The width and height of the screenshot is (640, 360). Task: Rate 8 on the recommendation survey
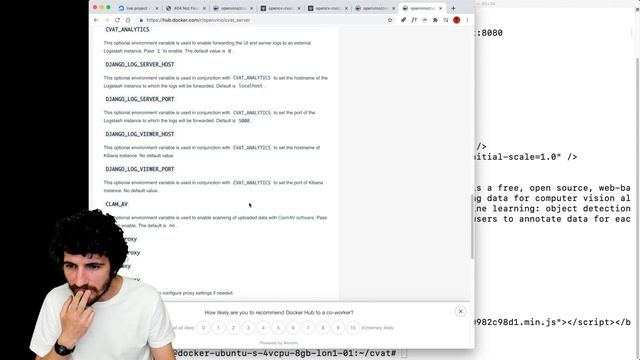(323, 328)
